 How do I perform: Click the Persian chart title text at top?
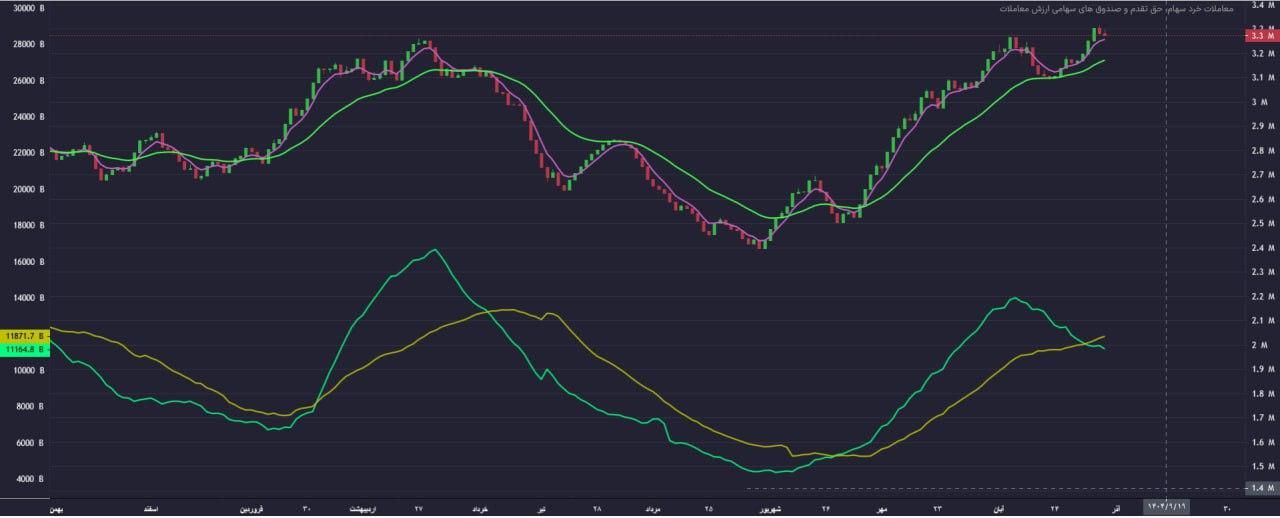click(x=1116, y=9)
